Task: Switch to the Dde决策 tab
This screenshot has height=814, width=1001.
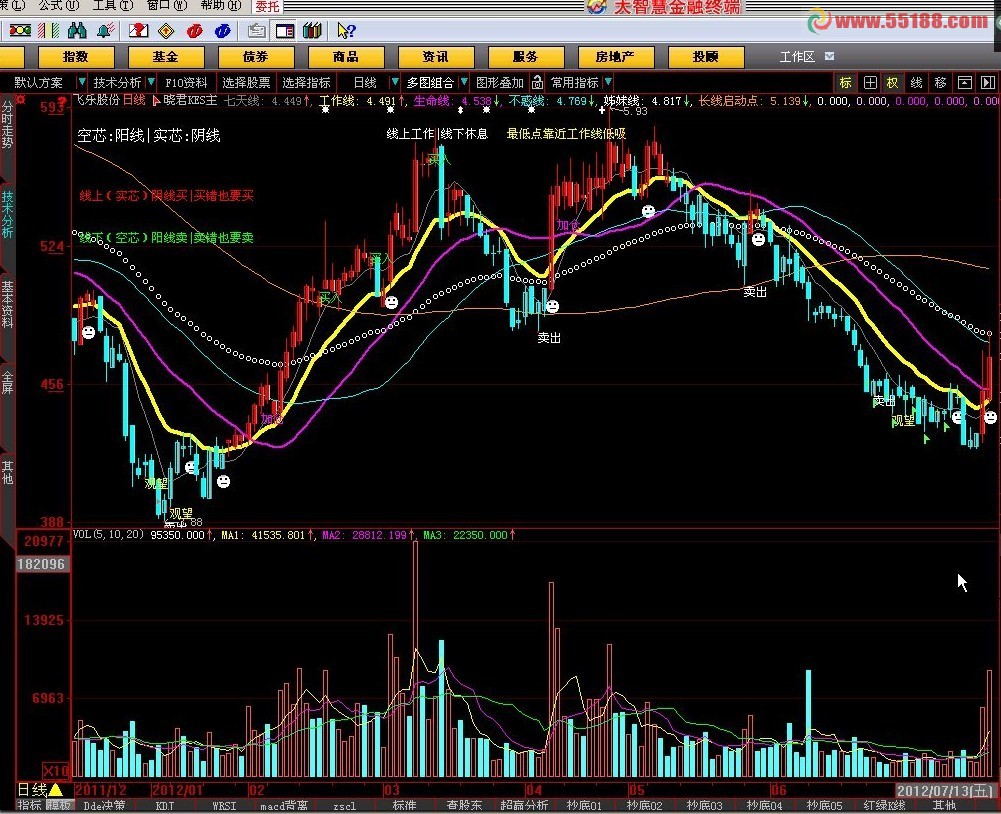Action: coord(105,806)
